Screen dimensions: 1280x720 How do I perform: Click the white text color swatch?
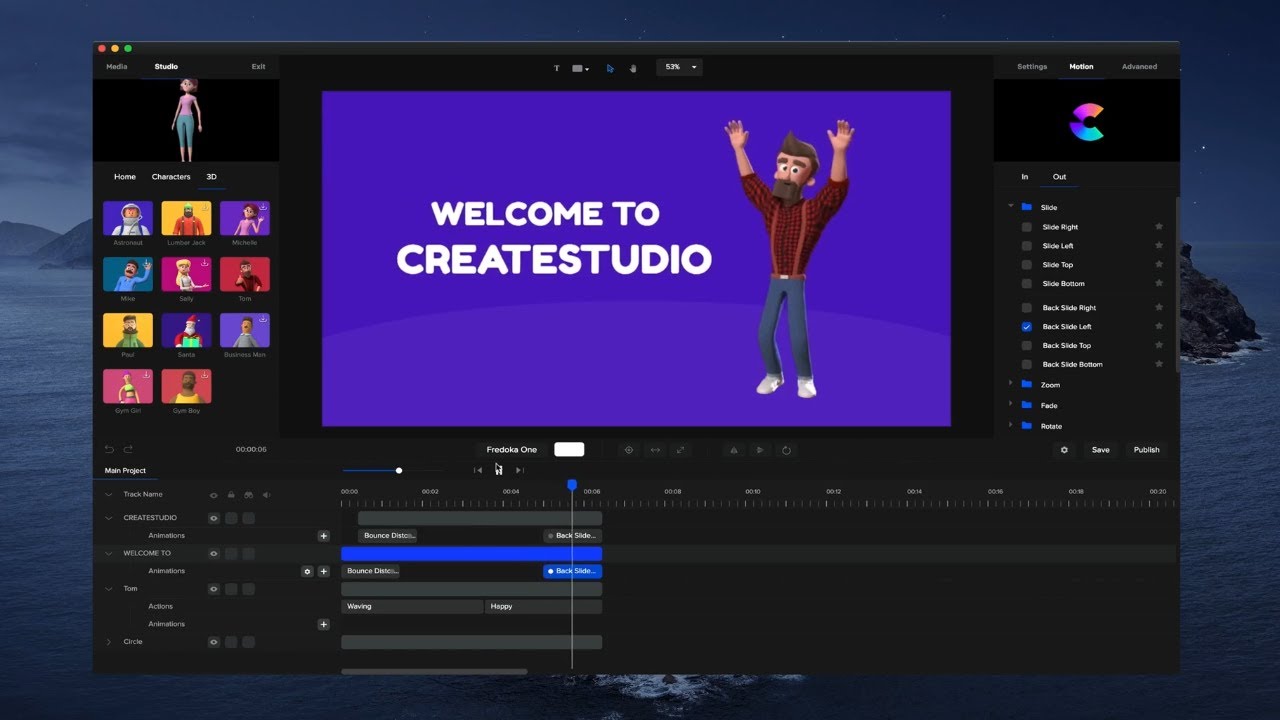pos(569,450)
